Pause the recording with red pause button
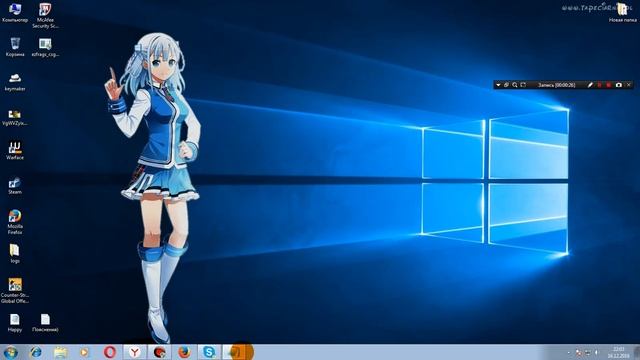Screen dimensions: 640x360 point(600,85)
